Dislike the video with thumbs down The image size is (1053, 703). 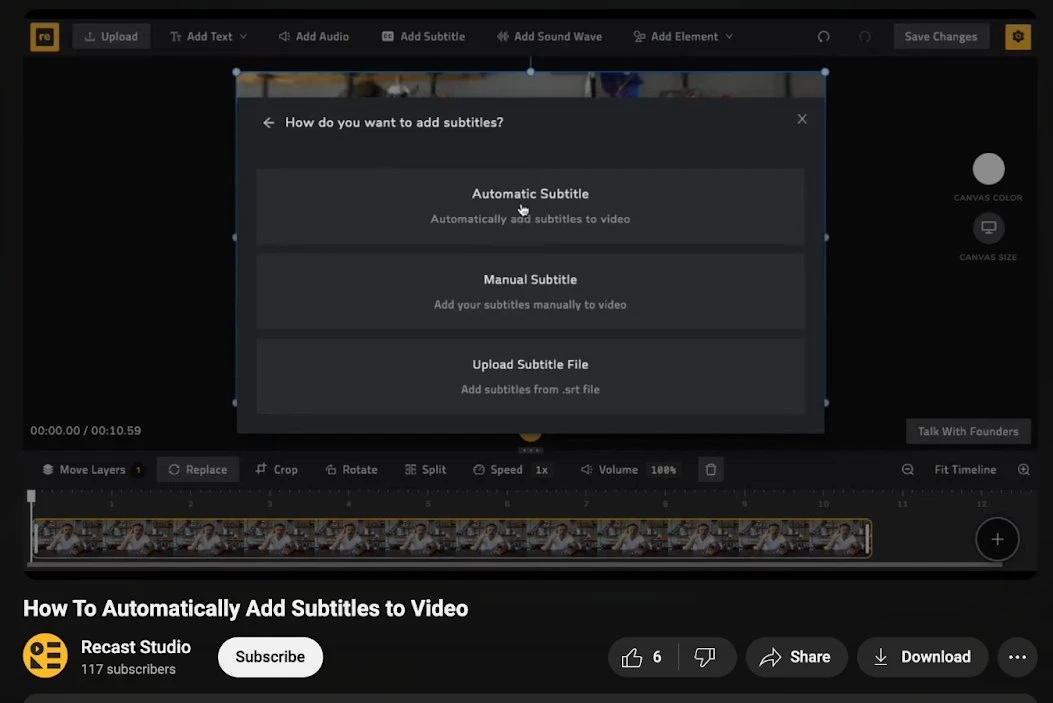[705, 657]
